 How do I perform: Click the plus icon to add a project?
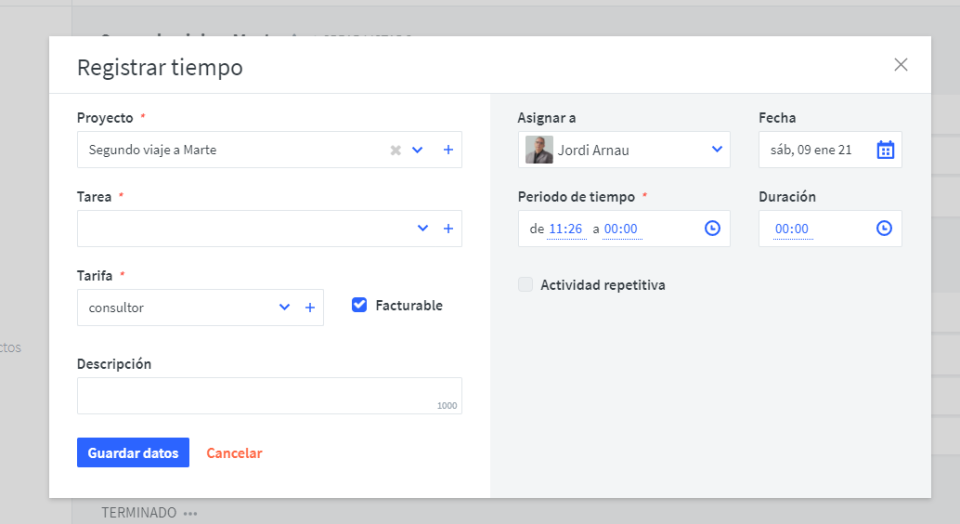pyautogui.click(x=448, y=150)
